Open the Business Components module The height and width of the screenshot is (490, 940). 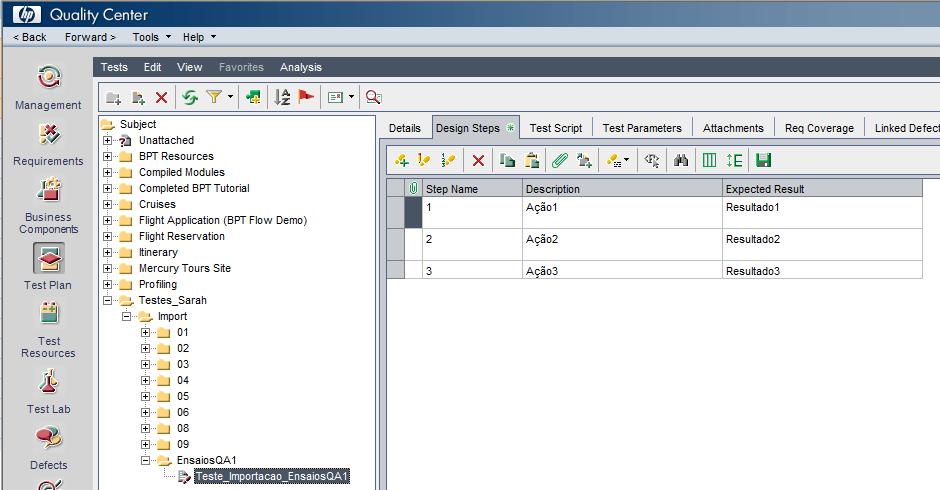[x=48, y=205]
